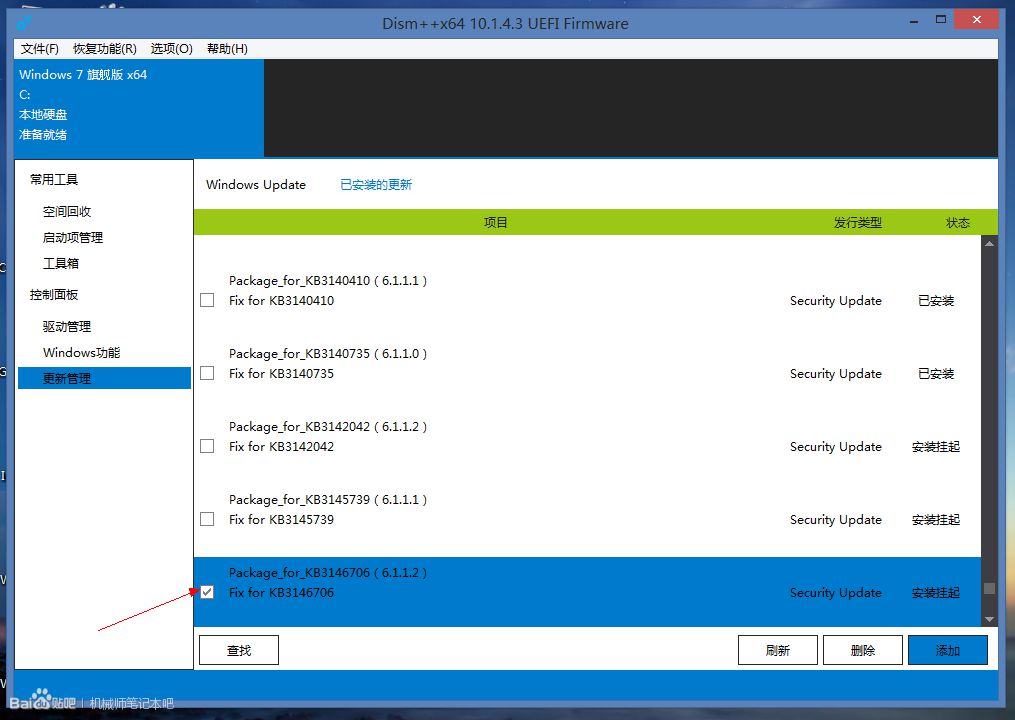Click the update list scroll up arrow
The width and height of the screenshot is (1015, 720).
tap(989, 243)
